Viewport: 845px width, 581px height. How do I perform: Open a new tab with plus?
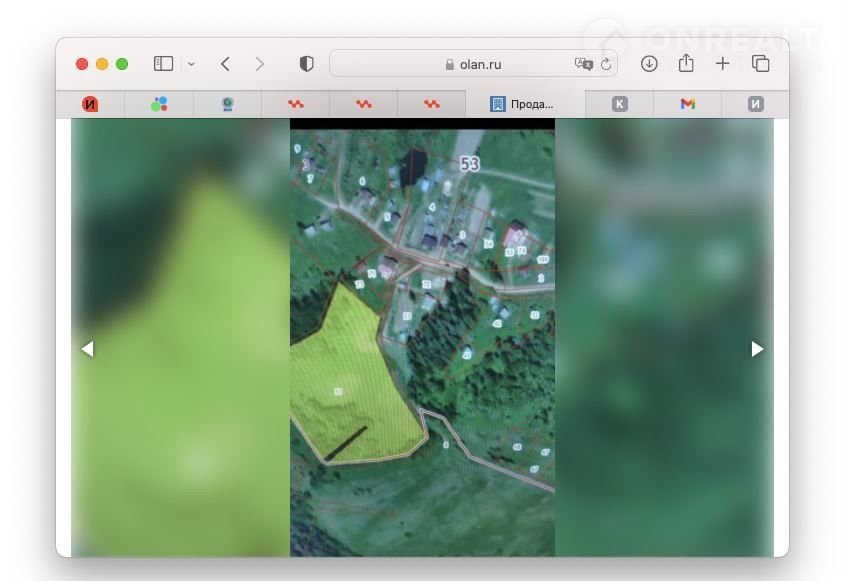click(723, 64)
